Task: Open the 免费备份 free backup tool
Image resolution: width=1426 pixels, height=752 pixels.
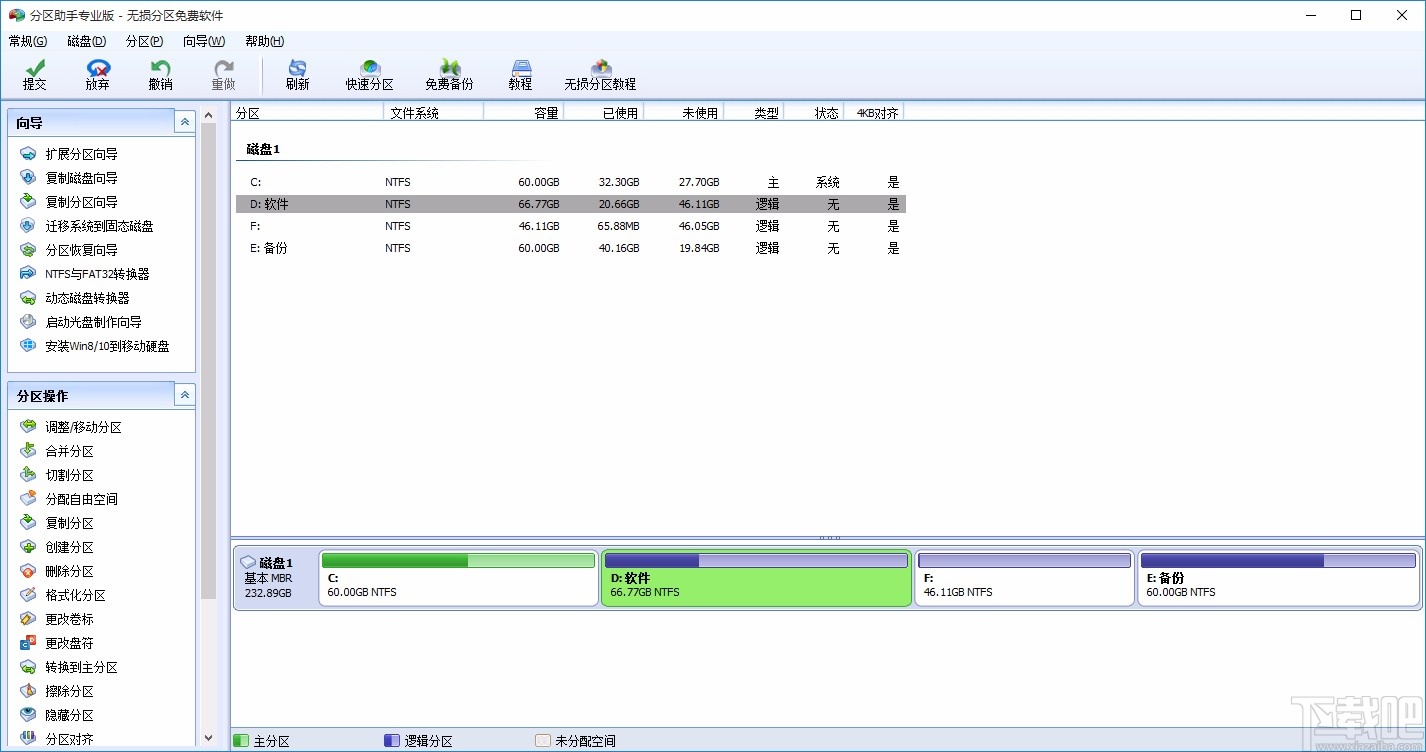Action: pyautogui.click(x=450, y=75)
